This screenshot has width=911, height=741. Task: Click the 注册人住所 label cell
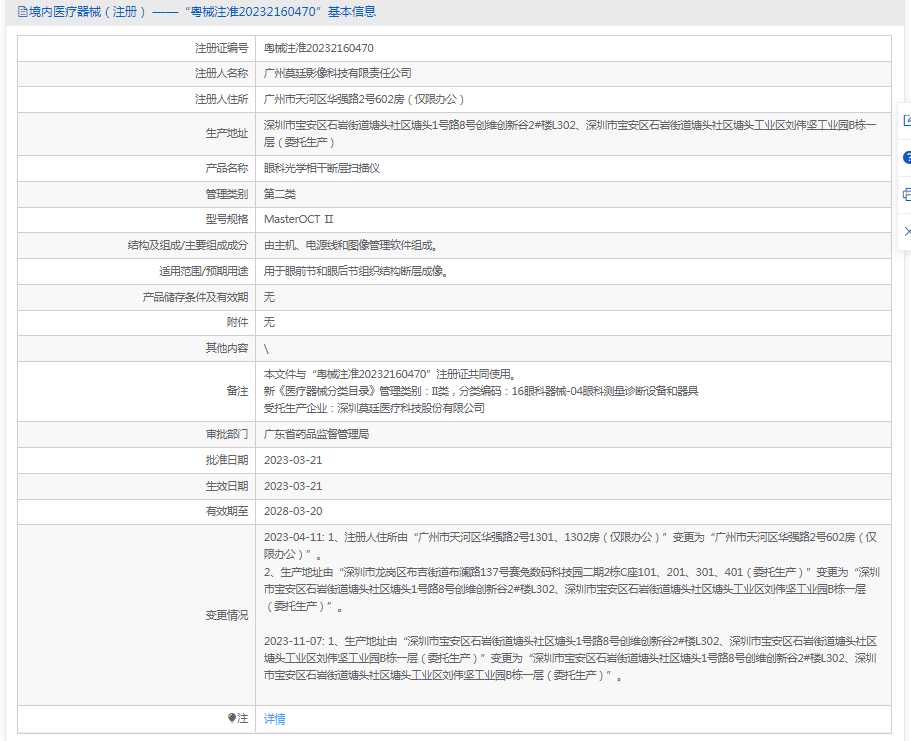137,99
